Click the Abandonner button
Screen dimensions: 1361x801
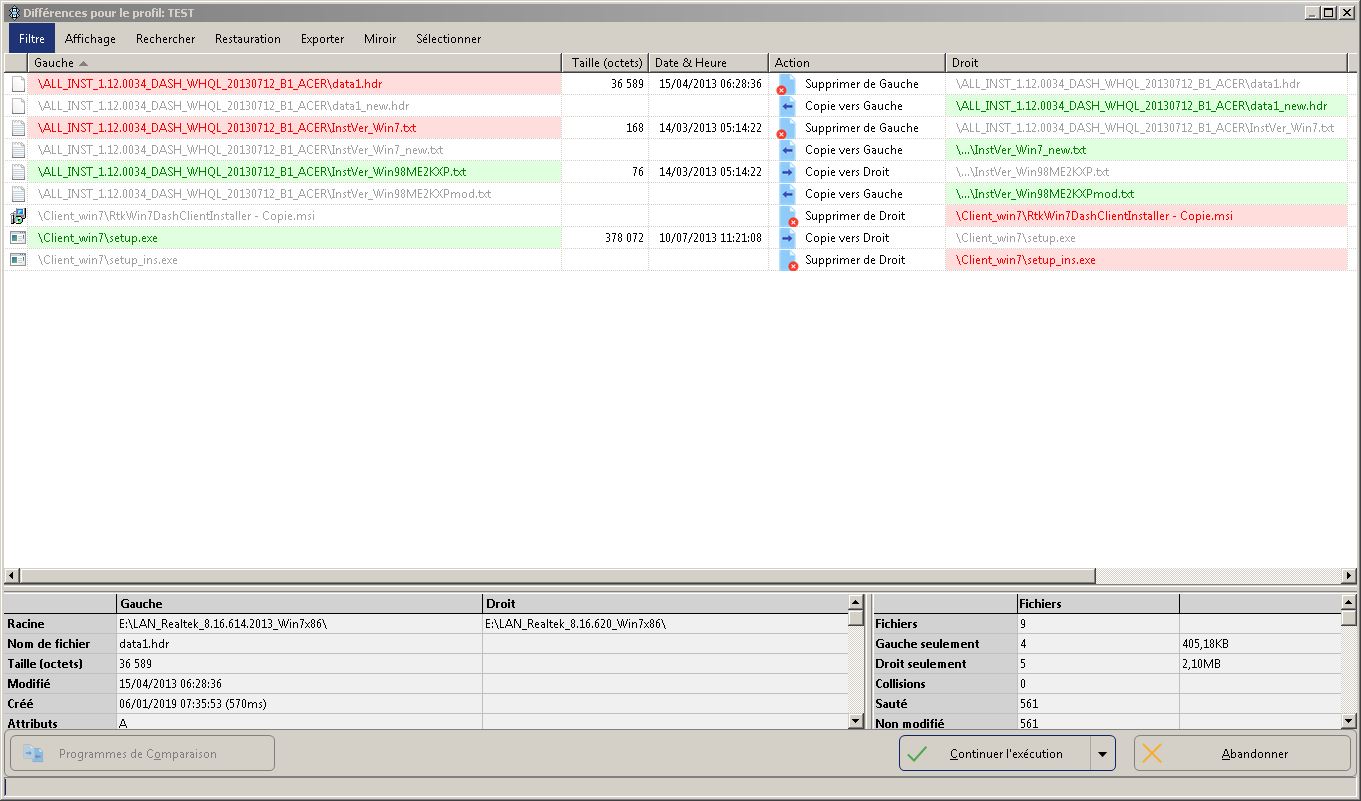tap(1242, 754)
